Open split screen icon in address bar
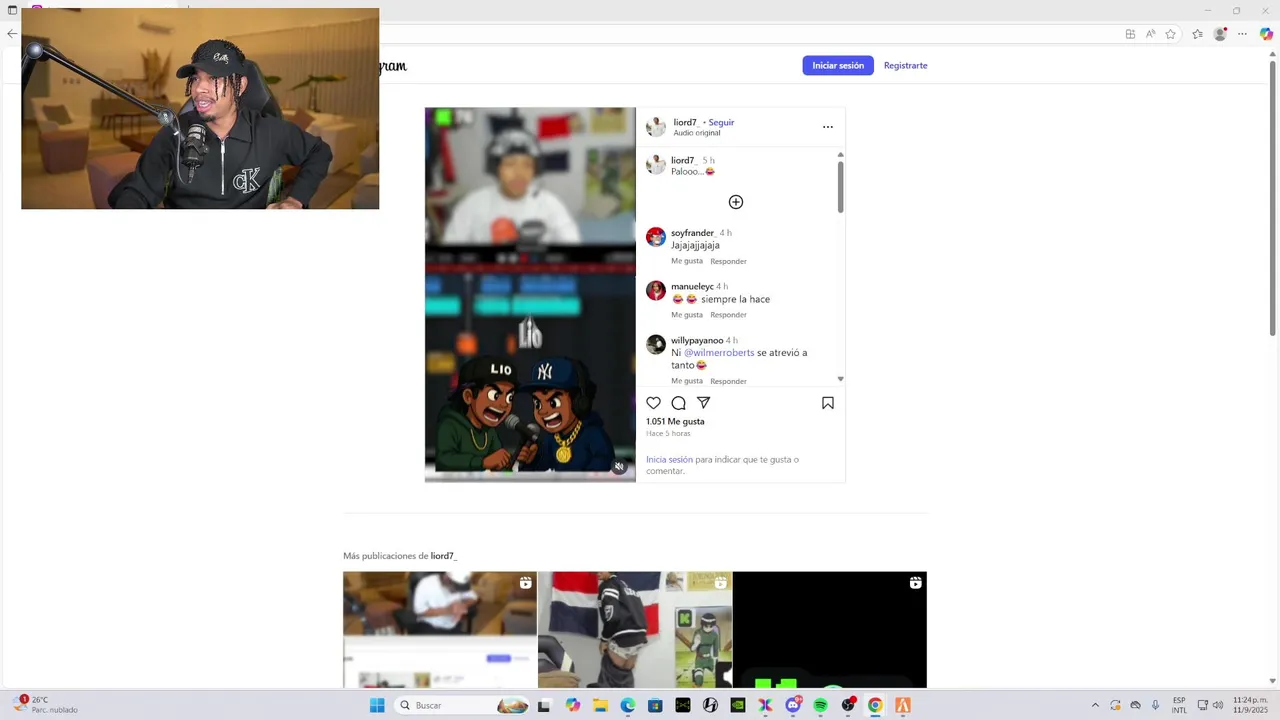The width and height of the screenshot is (1280, 720). [x=1130, y=34]
